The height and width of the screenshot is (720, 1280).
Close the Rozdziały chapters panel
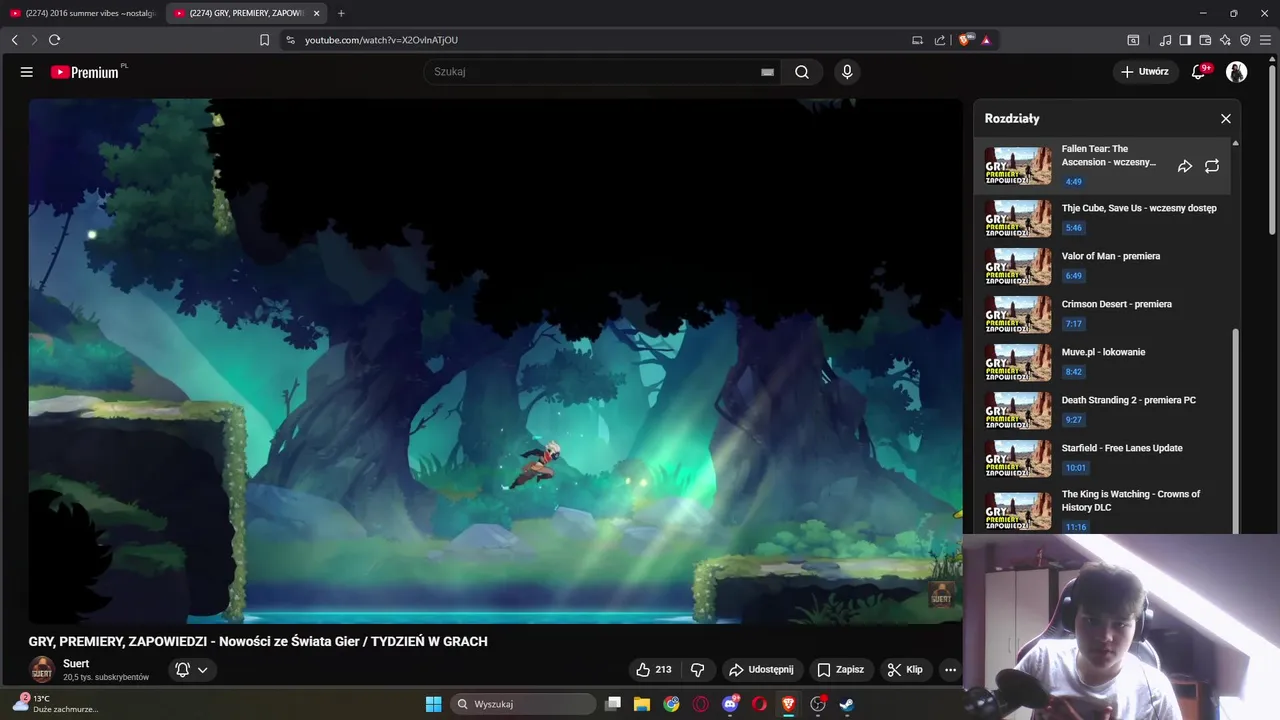pyautogui.click(x=1226, y=118)
